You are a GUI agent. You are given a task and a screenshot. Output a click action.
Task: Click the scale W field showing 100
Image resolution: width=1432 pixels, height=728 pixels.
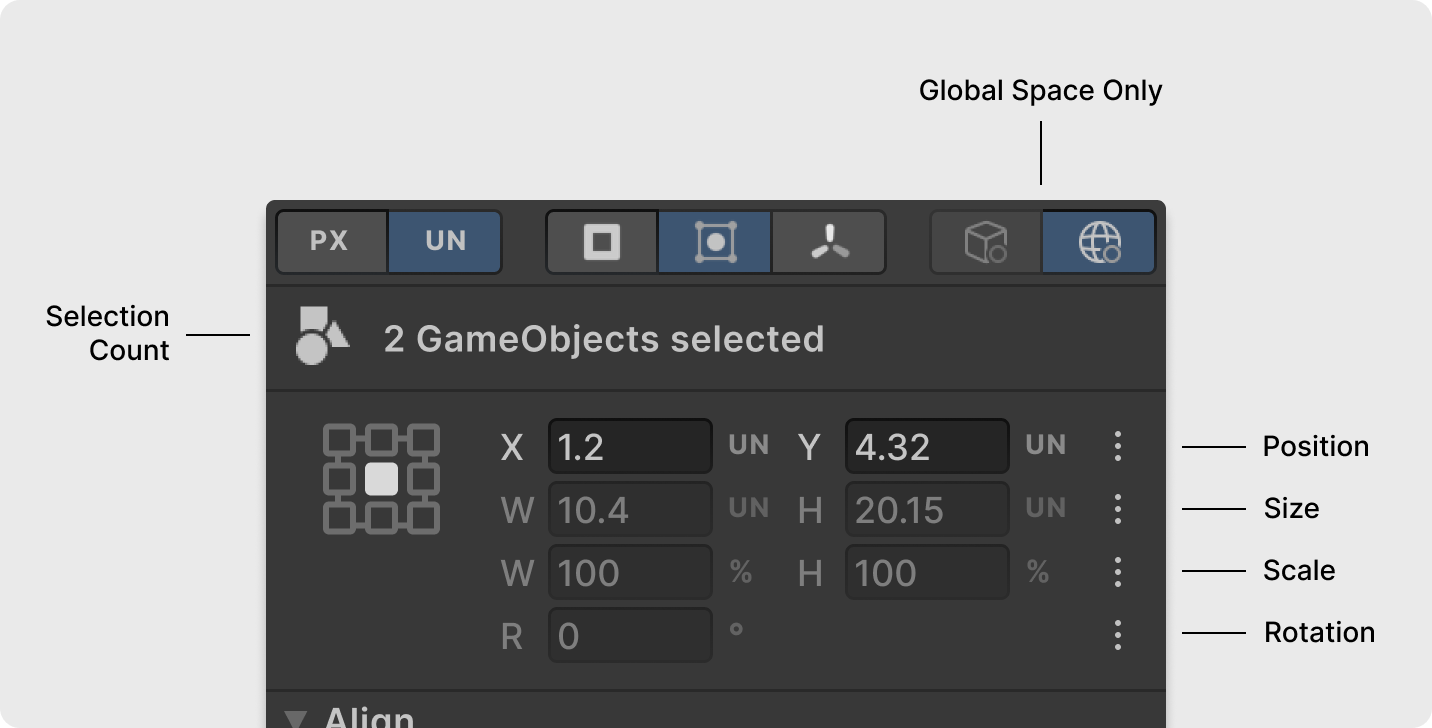630,572
